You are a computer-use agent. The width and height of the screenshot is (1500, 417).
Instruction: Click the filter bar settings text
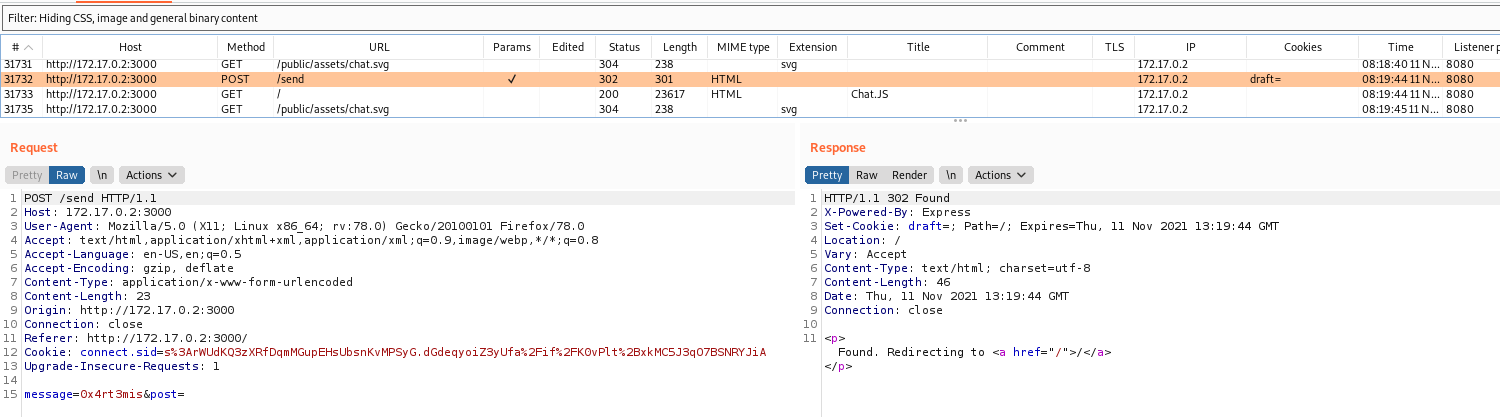(133, 18)
